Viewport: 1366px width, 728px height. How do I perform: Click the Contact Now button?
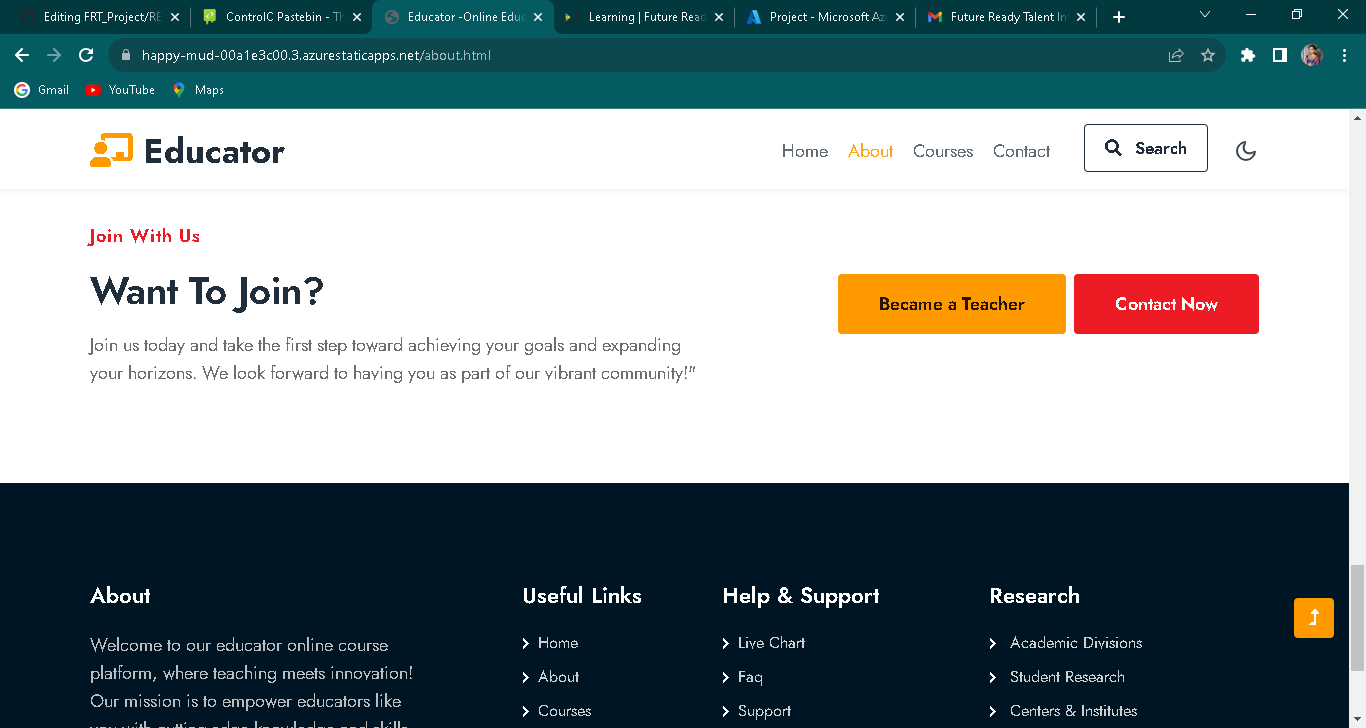[1166, 303]
